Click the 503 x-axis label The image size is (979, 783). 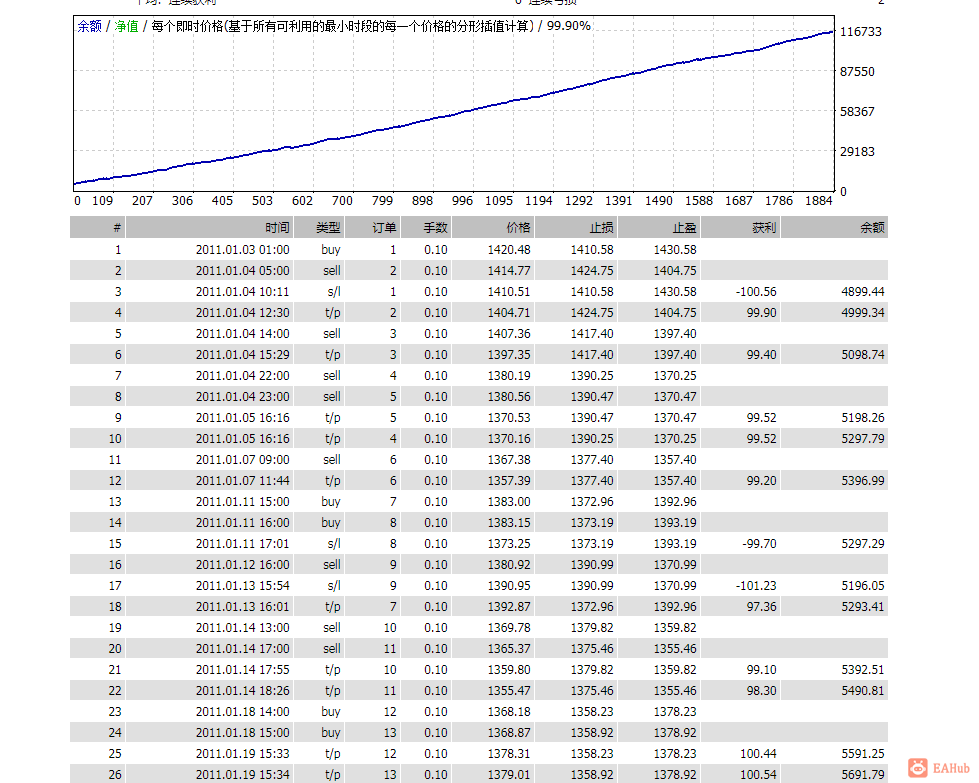point(262,201)
